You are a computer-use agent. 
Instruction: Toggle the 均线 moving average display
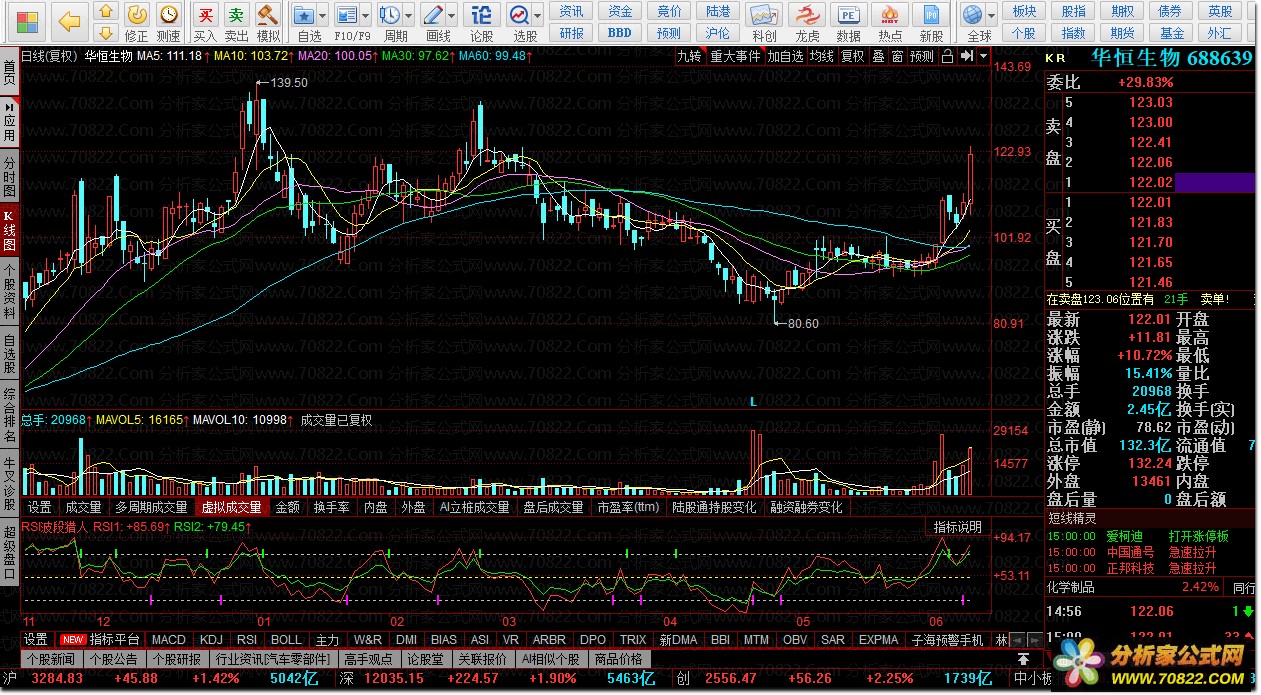[822, 56]
